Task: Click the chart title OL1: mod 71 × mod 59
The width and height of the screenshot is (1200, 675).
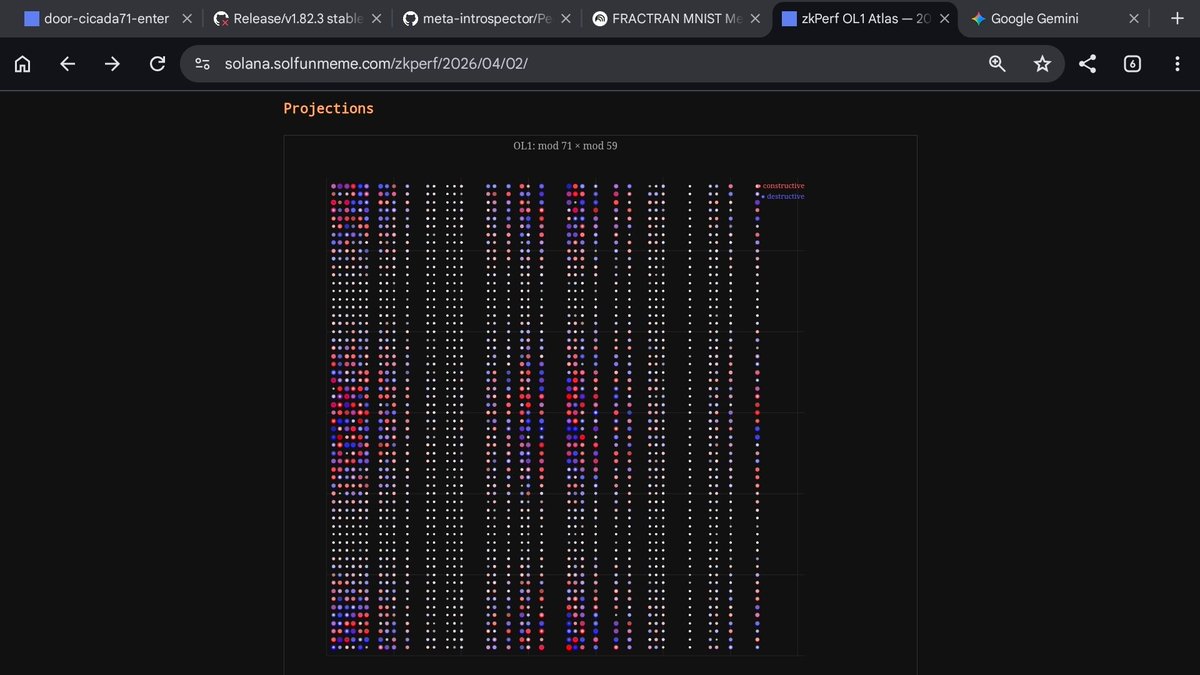Action: [x=565, y=146]
